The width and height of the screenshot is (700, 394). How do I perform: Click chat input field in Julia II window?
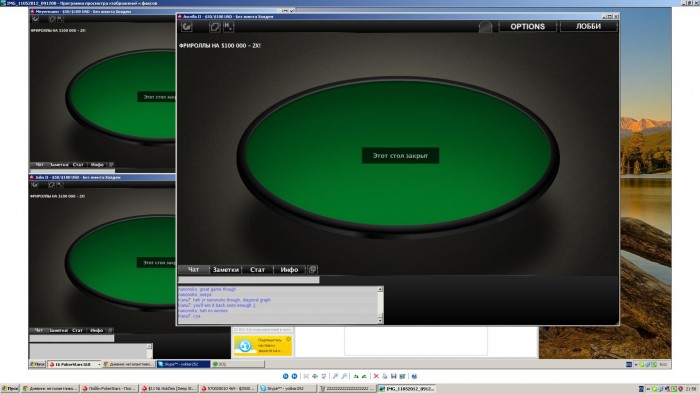[x=72, y=338]
